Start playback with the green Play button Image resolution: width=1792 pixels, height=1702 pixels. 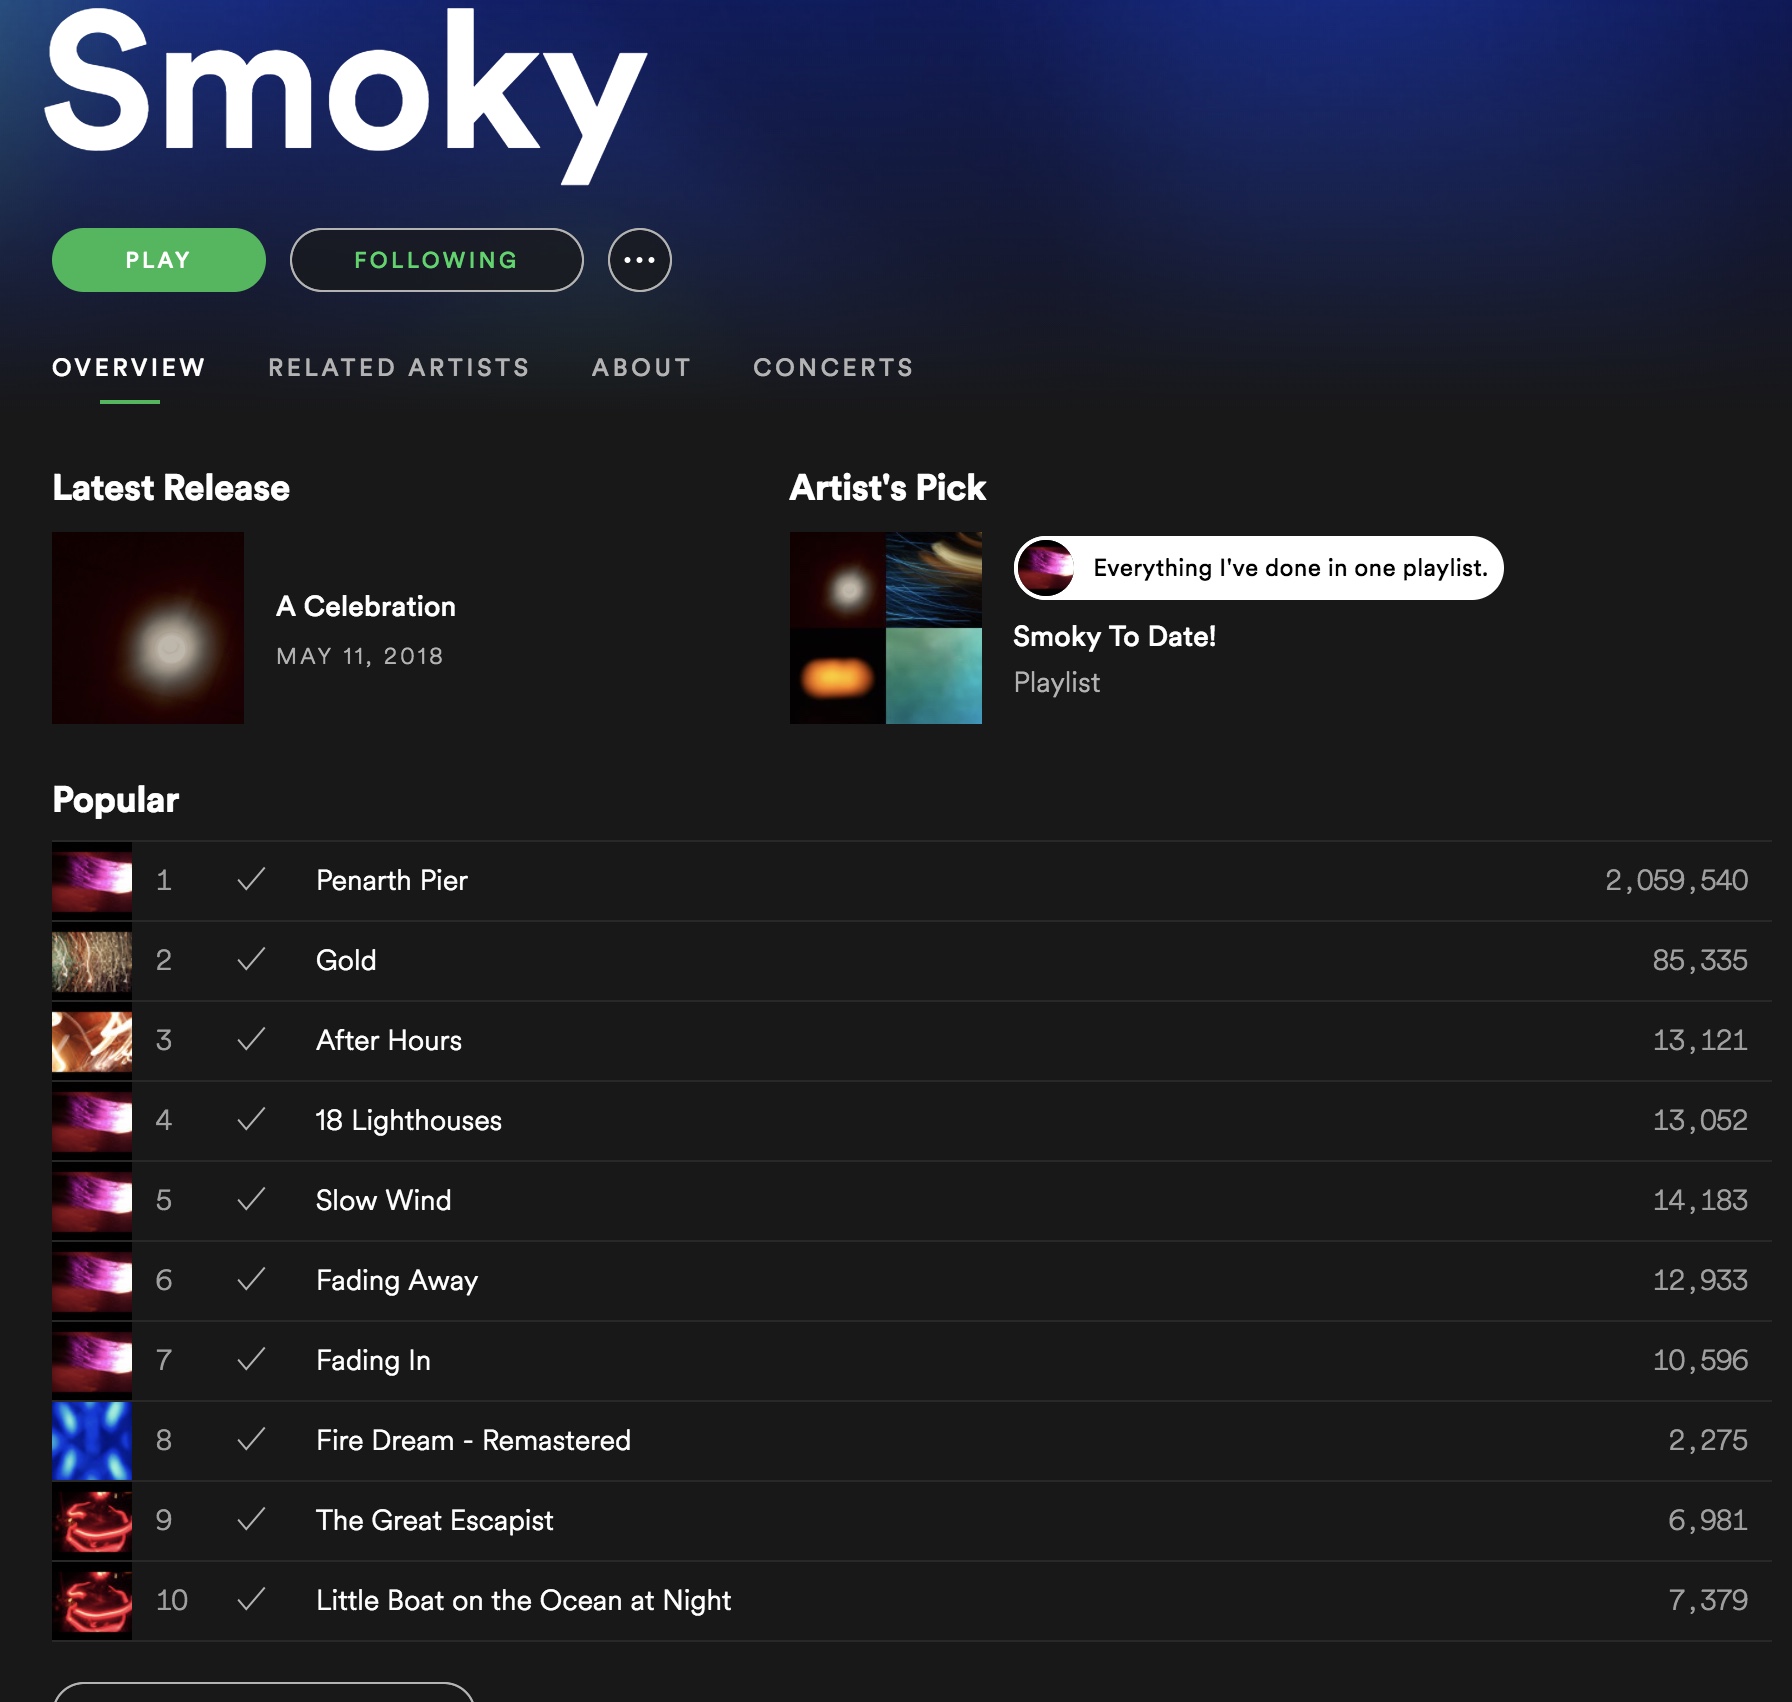point(159,260)
